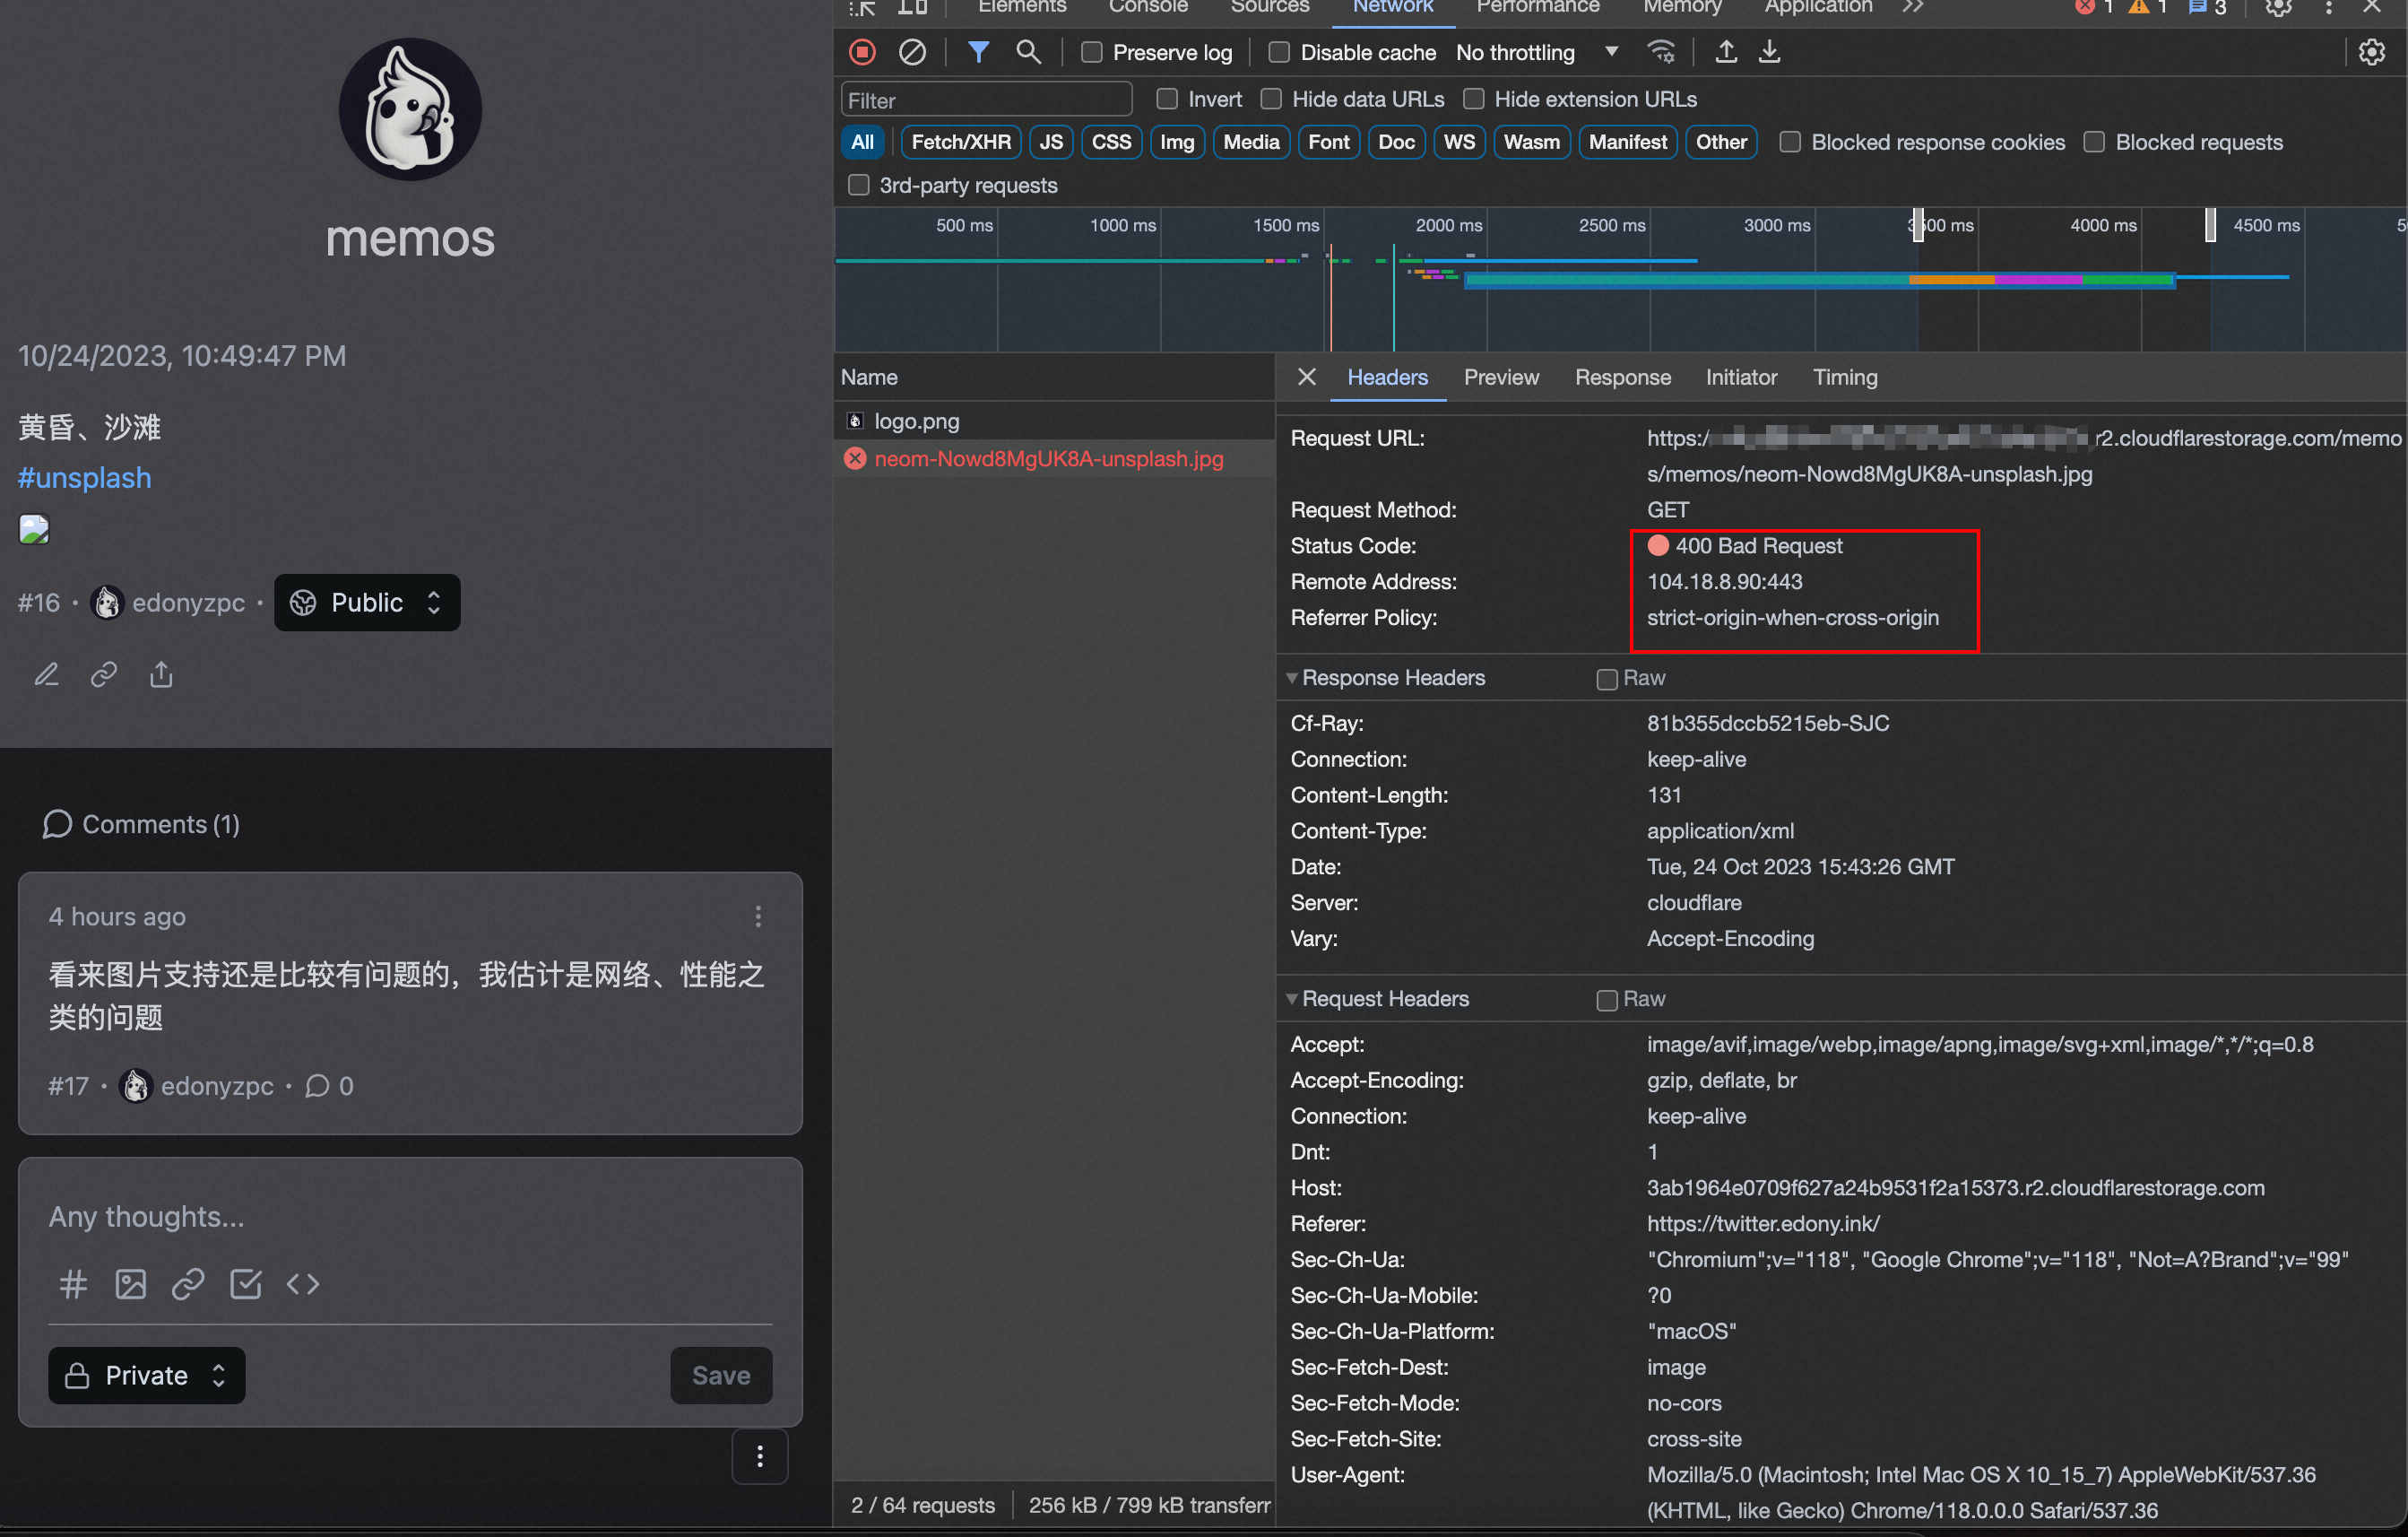The height and width of the screenshot is (1537, 2408).
Task: Open the #unsplash hashtag link
Action: [x=84, y=478]
